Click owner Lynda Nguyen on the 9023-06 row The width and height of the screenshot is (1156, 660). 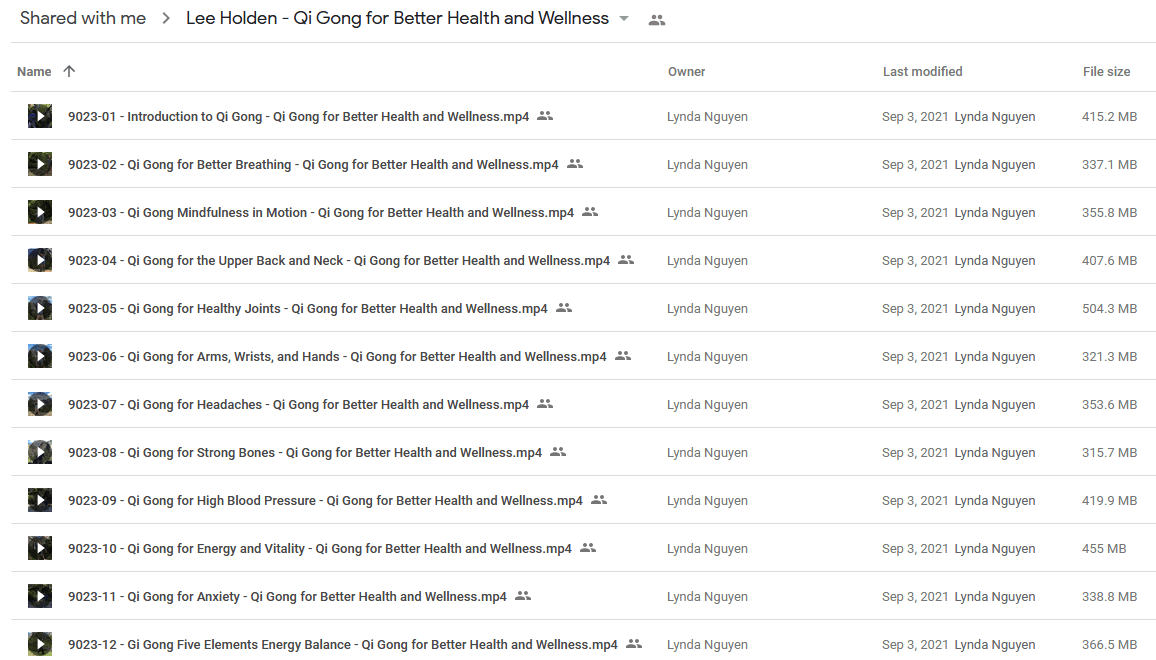tap(707, 356)
